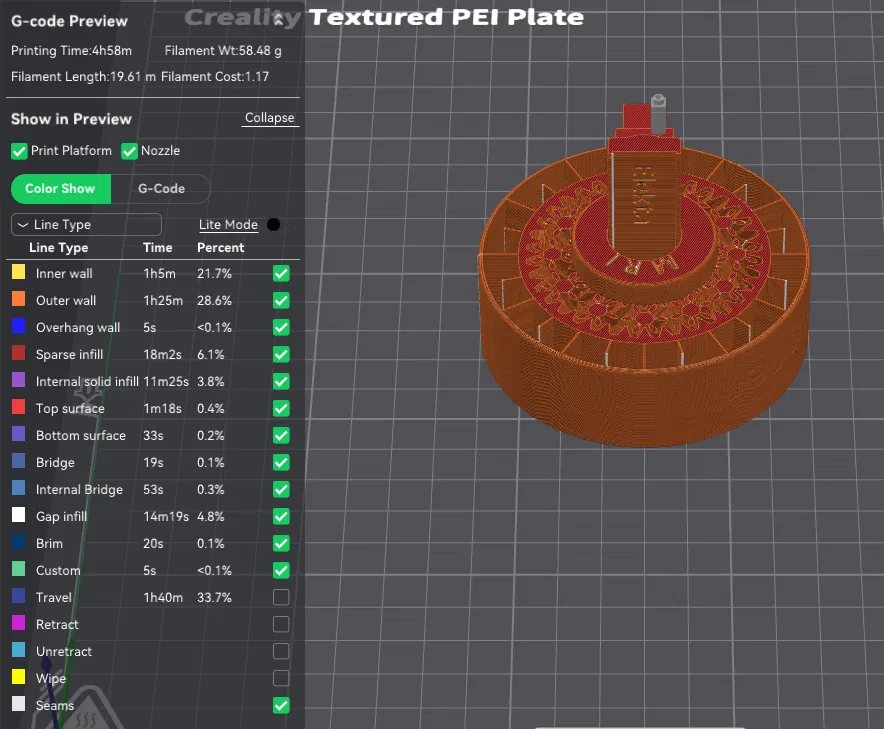Click the dark red Sparse infill swatch
Image resolution: width=884 pixels, height=729 pixels.
coord(19,353)
